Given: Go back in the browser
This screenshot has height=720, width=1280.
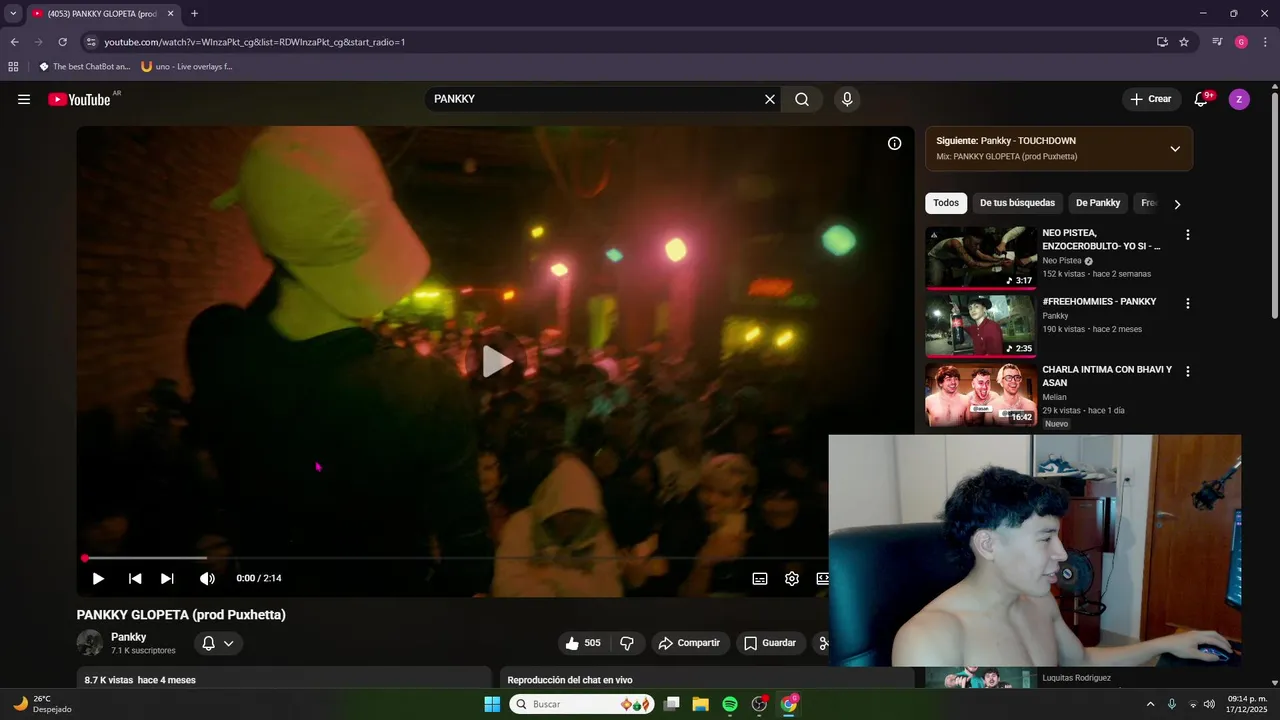Looking at the screenshot, I should [14, 42].
